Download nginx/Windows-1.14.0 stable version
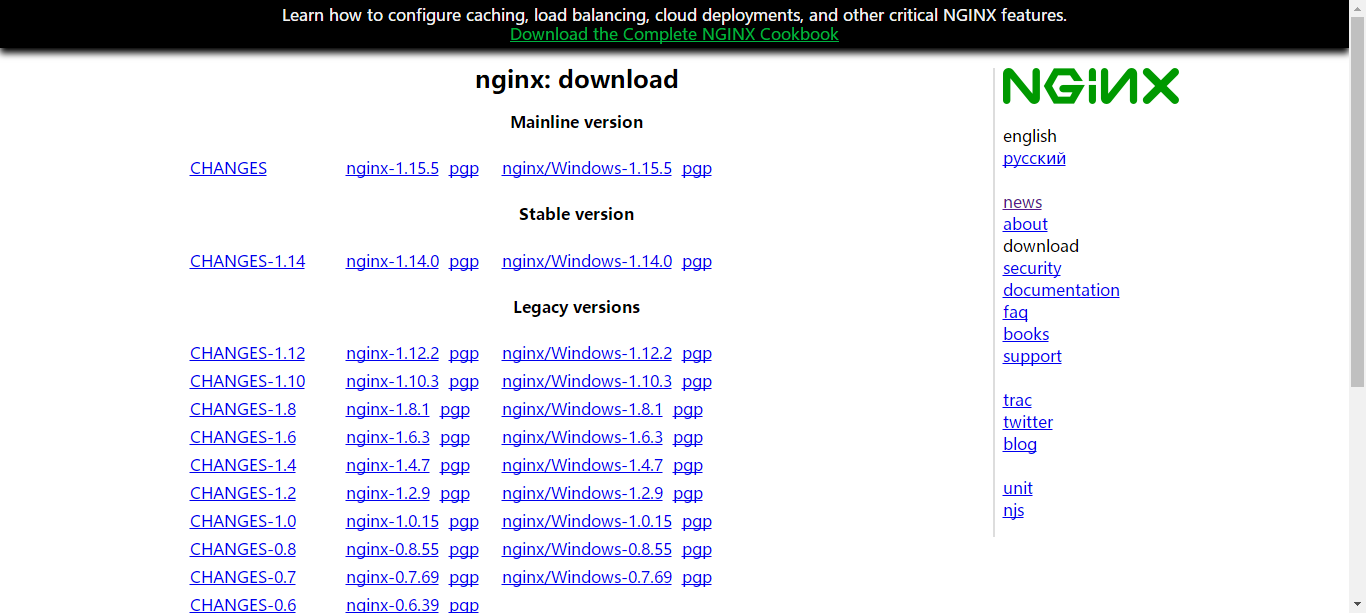This screenshot has width=1366, height=613. tap(587, 261)
